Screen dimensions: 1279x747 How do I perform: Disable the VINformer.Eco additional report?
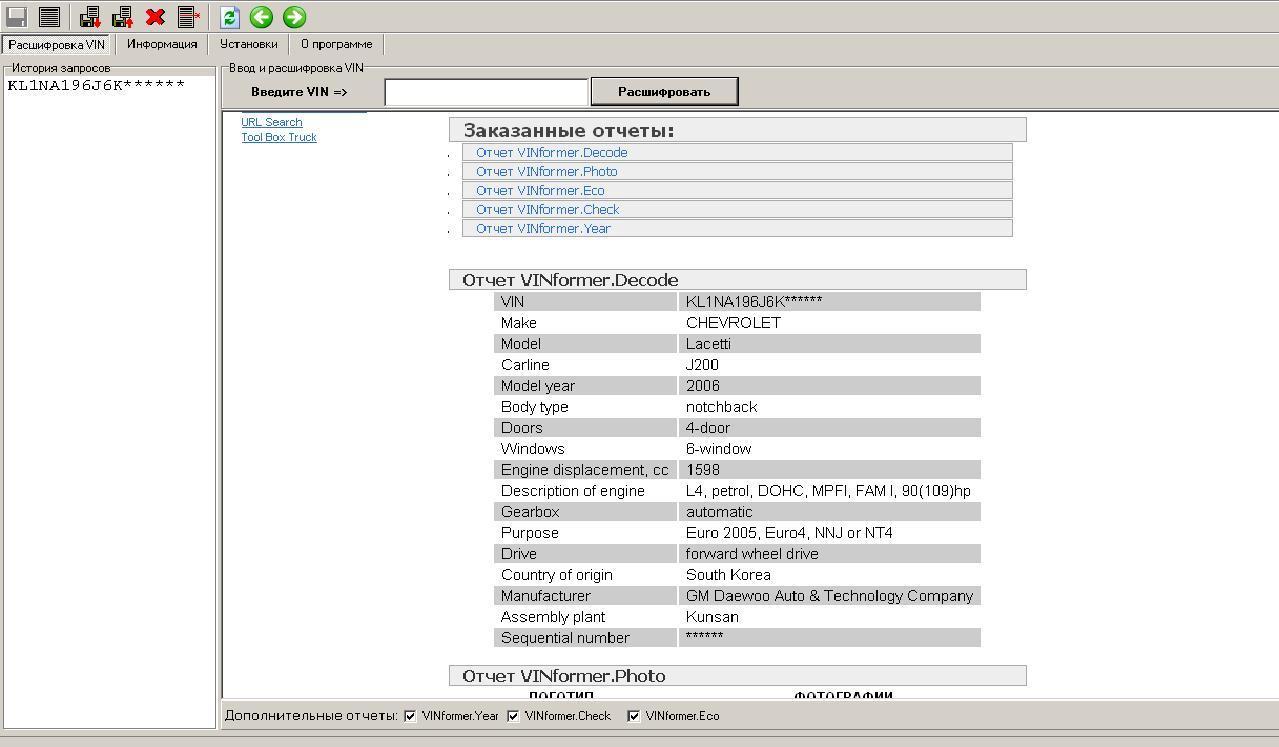click(x=633, y=716)
